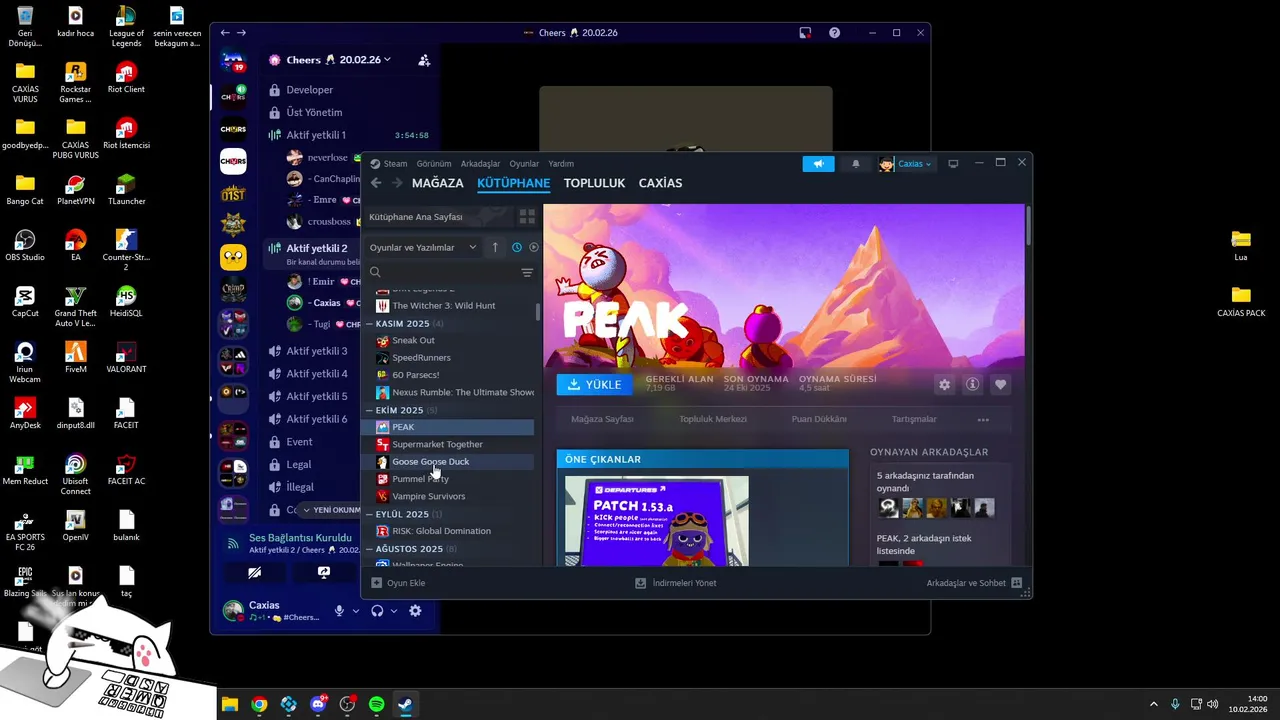The width and height of the screenshot is (1280, 720).
Task: Click the library search field
Action: [x=442, y=272]
